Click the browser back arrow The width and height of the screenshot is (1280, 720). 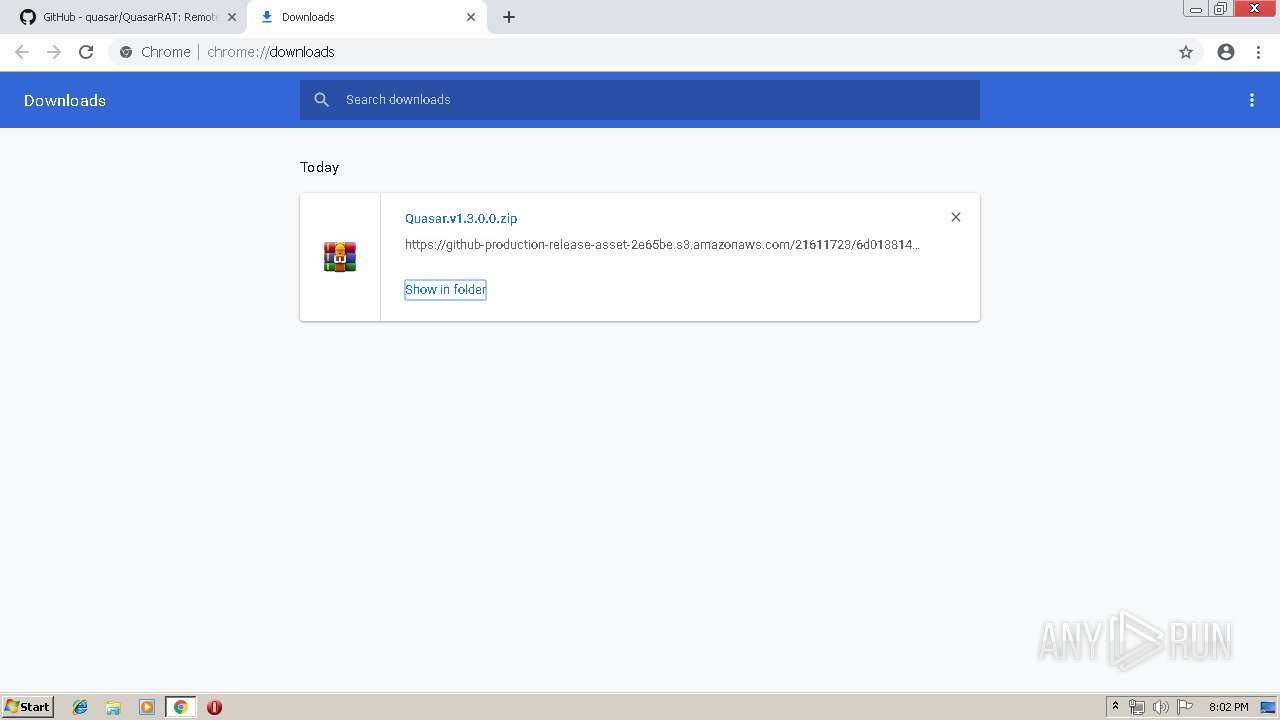(22, 52)
